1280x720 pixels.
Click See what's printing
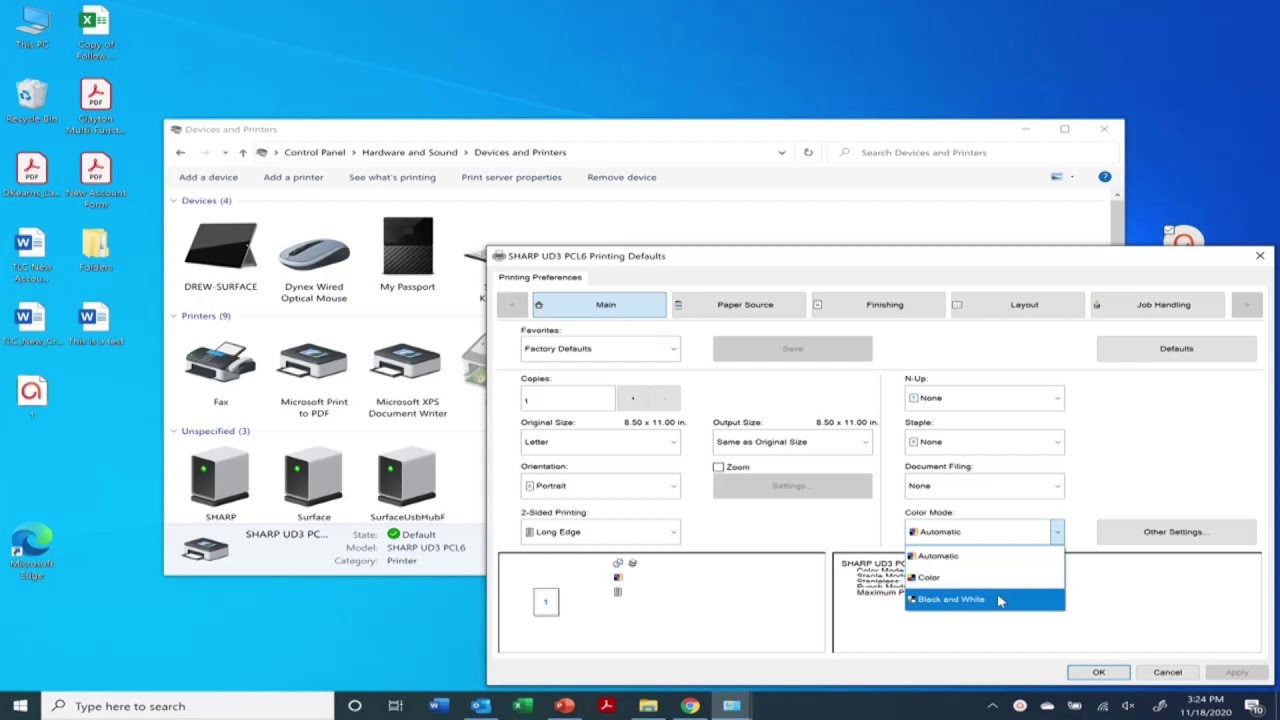pyautogui.click(x=392, y=177)
